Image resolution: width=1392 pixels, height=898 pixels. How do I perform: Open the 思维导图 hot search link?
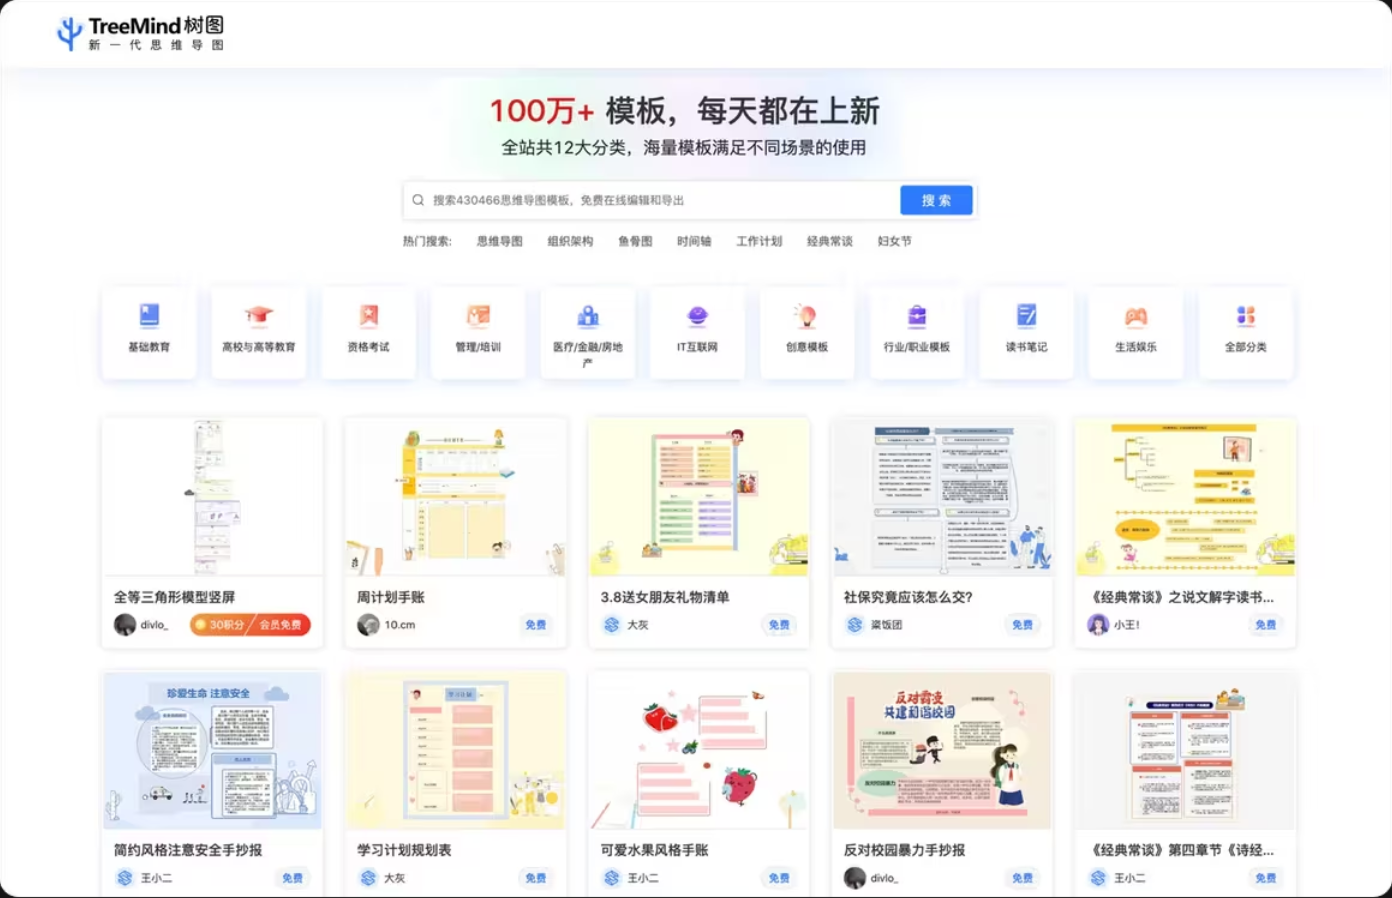[x=499, y=240]
